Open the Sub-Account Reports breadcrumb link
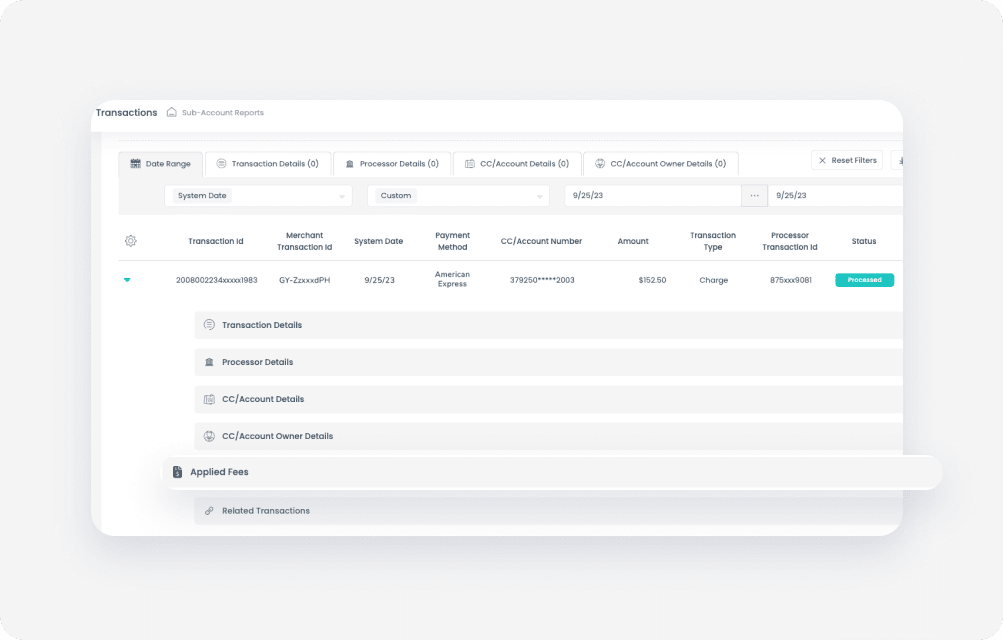Screen dimensions: 1003x640 pos(223,113)
